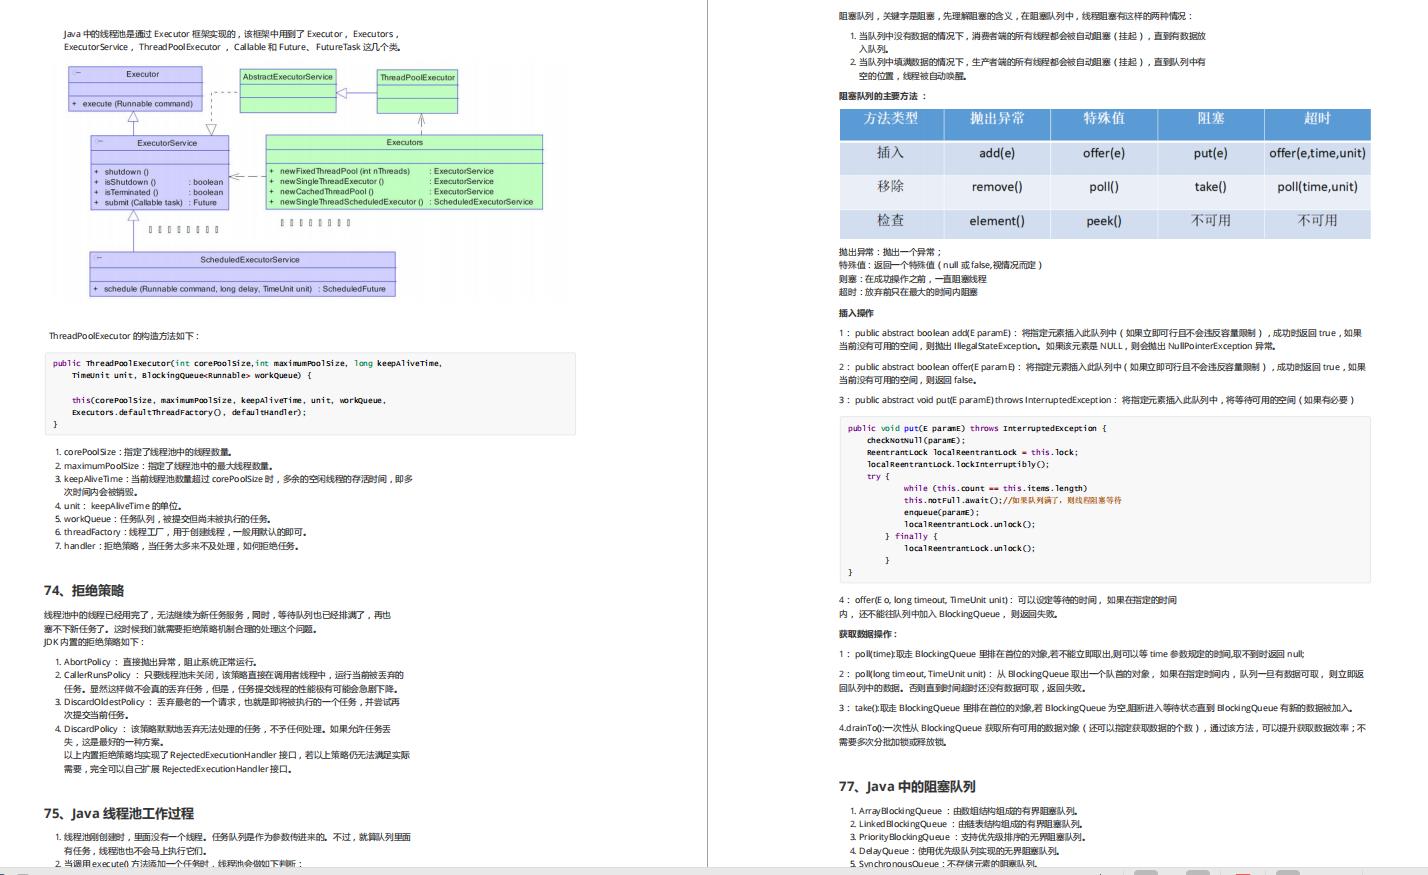Screen dimensions: 1428x875
Task: Click the "offer(e,time,unit)" table cell
Action: pyautogui.click(x=1317, y=153)
